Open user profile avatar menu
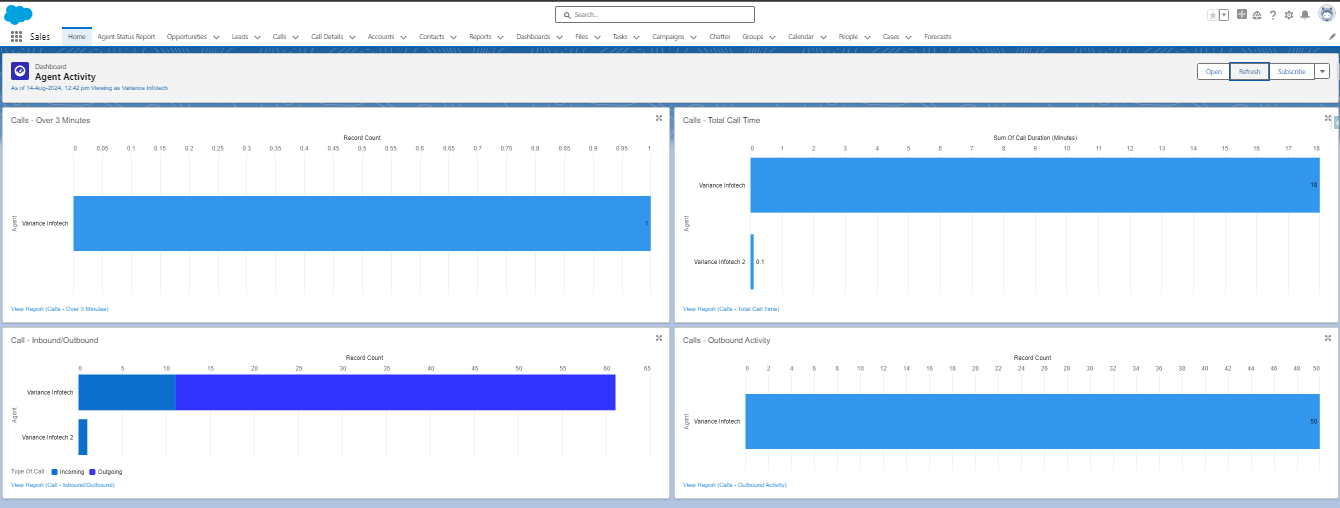This screenshot has width=1340, height=508. pyautogui.click(x=1326, y=14)
